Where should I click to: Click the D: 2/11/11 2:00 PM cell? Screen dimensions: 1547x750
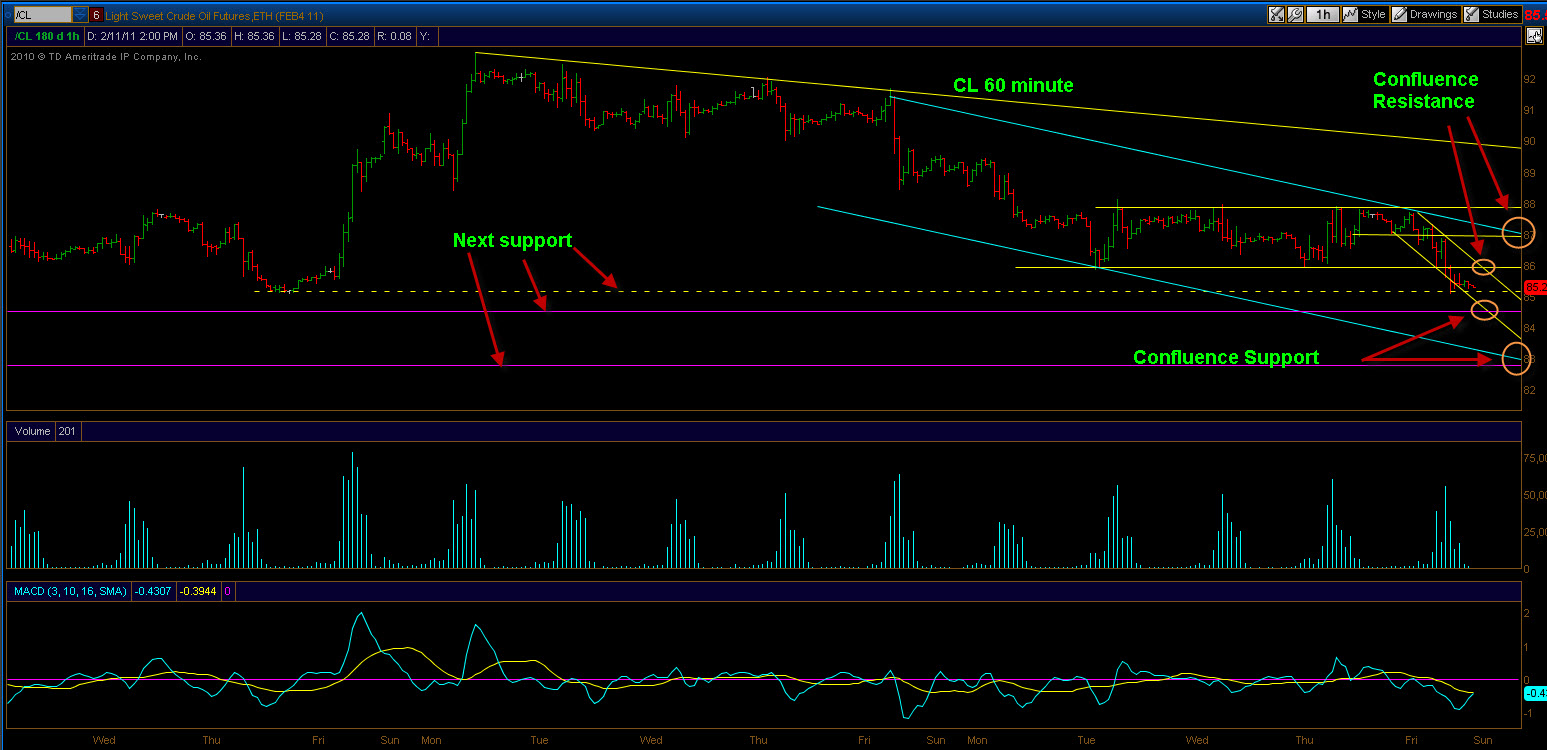(132, 36)
